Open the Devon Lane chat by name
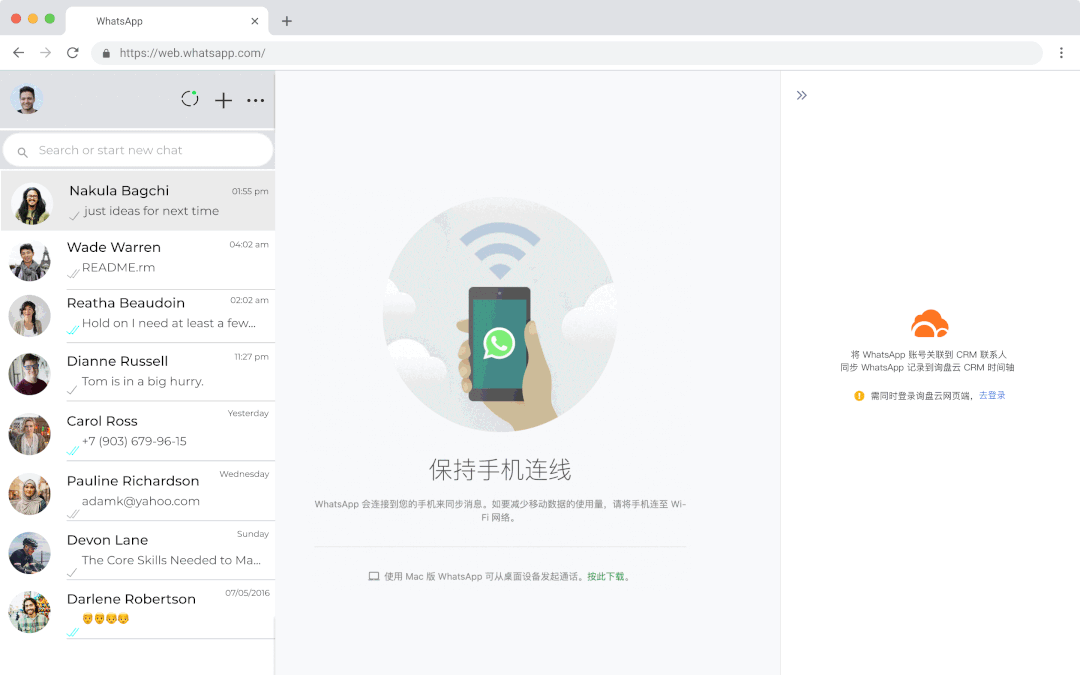The image size is (1080, 675). (107, 540)
